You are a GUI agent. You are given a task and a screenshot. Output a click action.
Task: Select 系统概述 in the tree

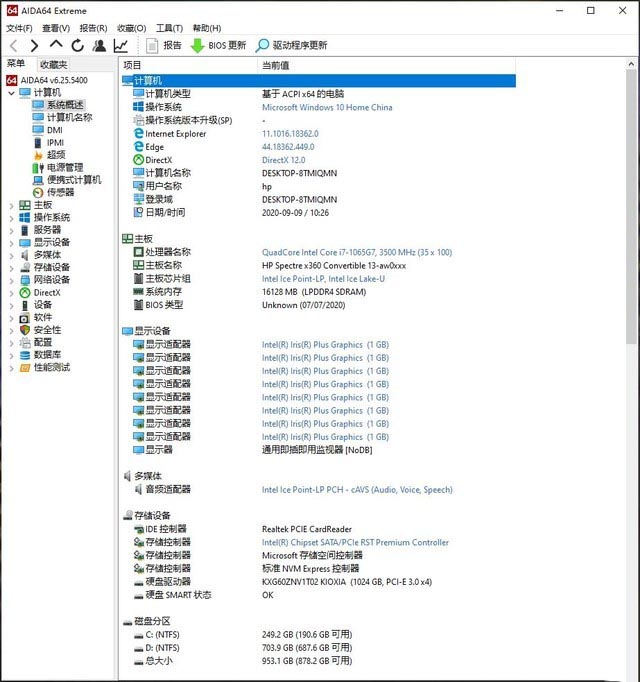65,105
